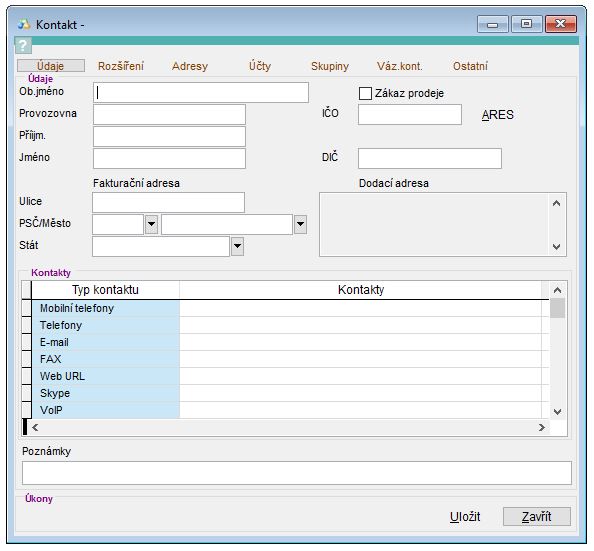Viewport: 594px width, 551px height.
Task: Switch to the Adresy tab
Action: click(x=190, y=66)
